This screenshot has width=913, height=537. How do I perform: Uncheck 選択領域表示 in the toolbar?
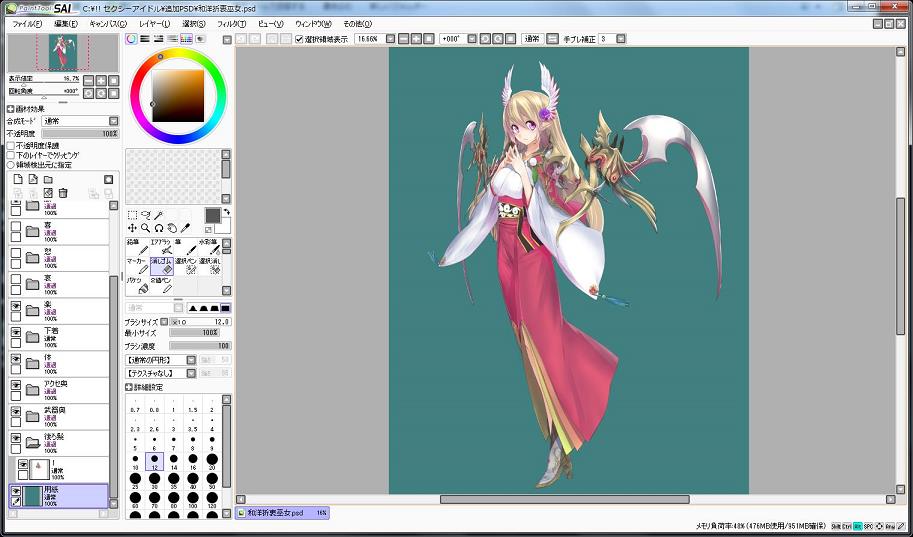[299, 39]
